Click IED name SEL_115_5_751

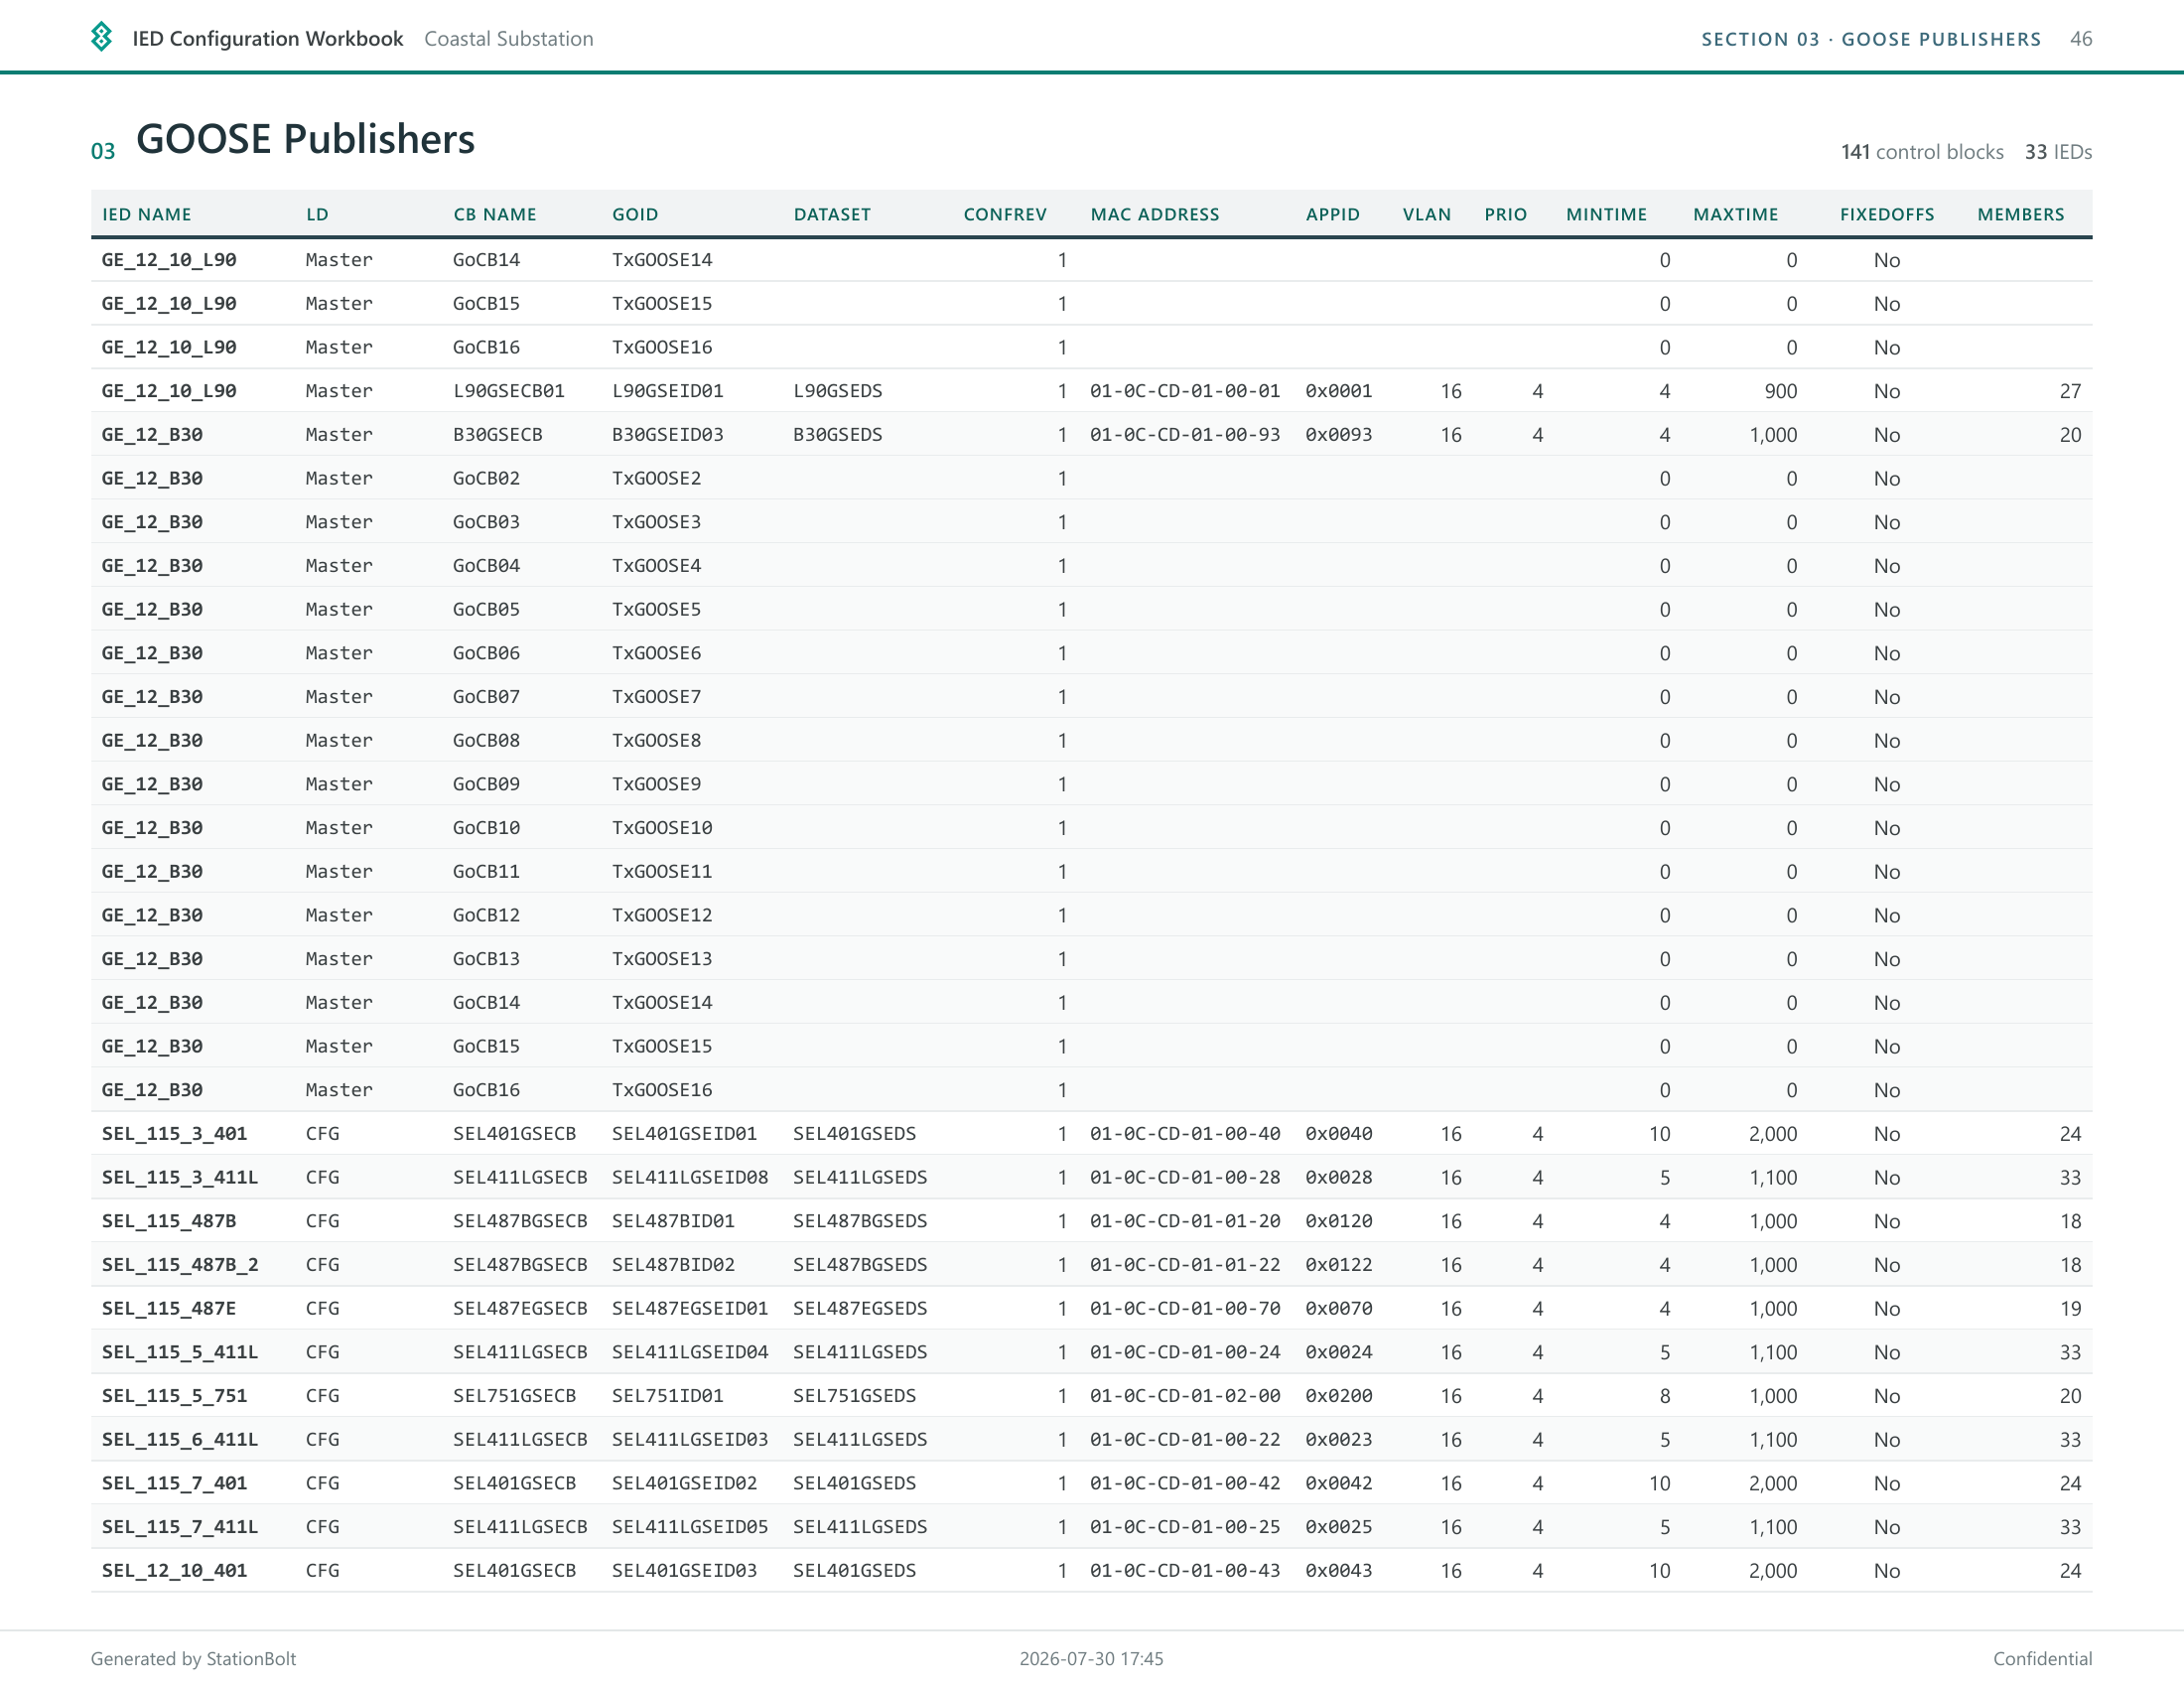tap(174, 1396)
